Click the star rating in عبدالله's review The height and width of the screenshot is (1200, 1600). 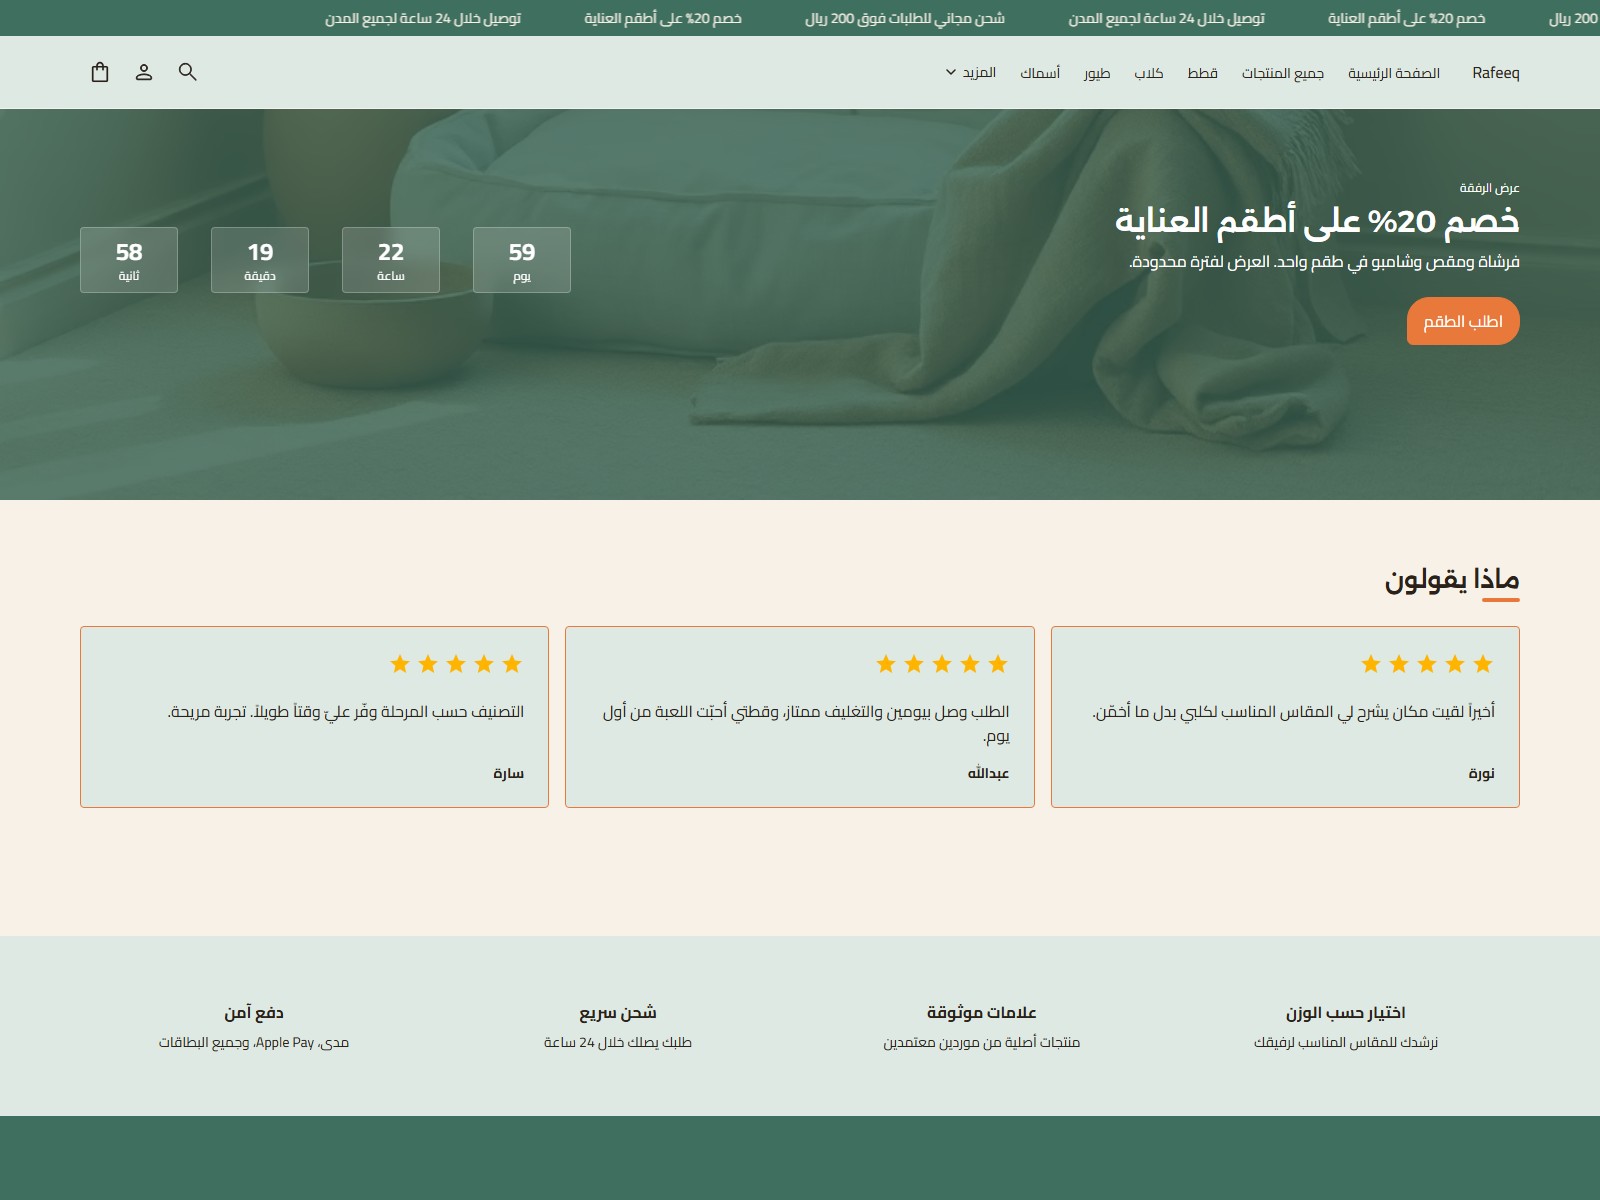942,664
